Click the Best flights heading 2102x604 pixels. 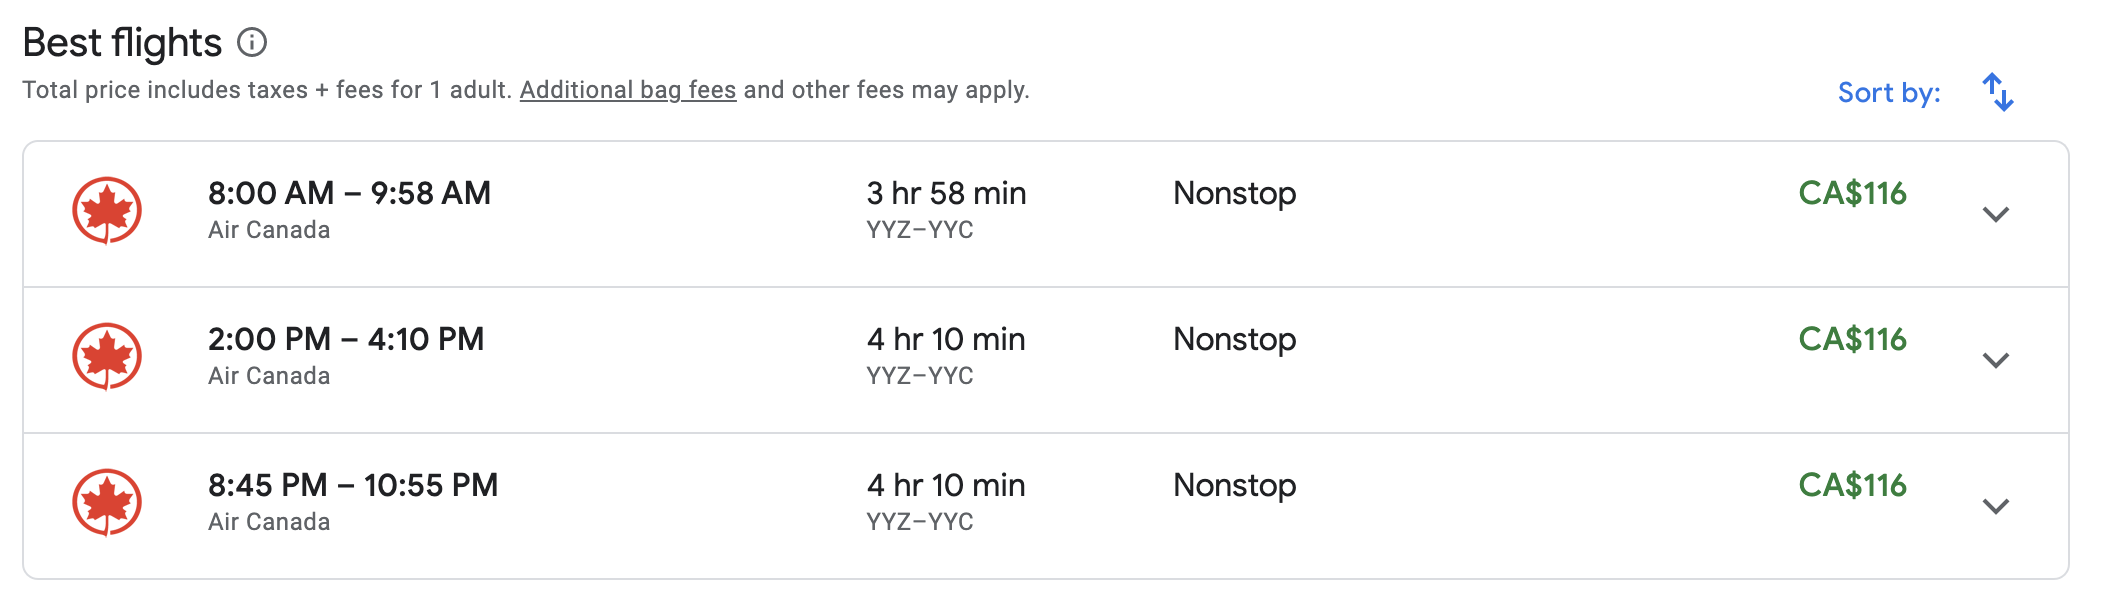pos(122,43)
